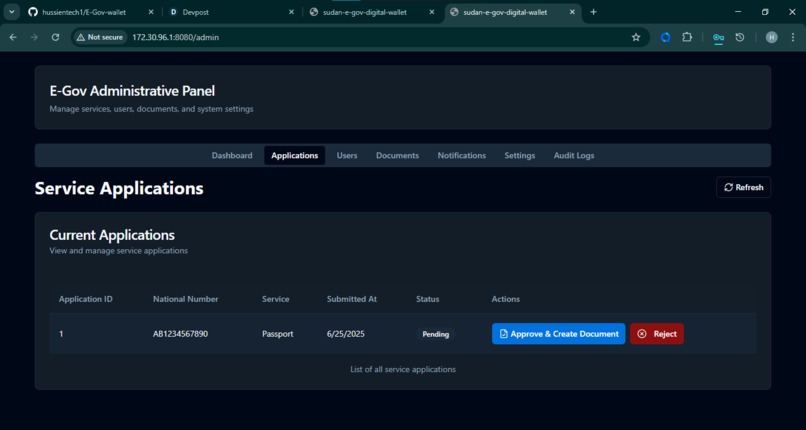Open the Audit Logs section
The width and height of the screenshot is (806, 430).
574,155
